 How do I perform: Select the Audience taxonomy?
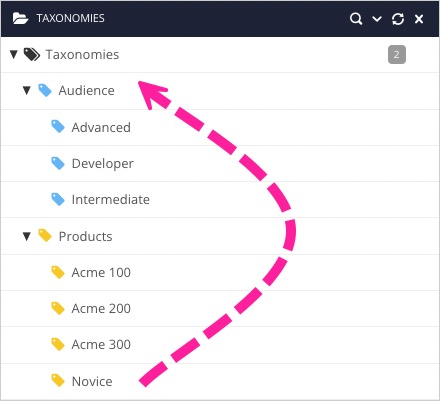(87, 91)
